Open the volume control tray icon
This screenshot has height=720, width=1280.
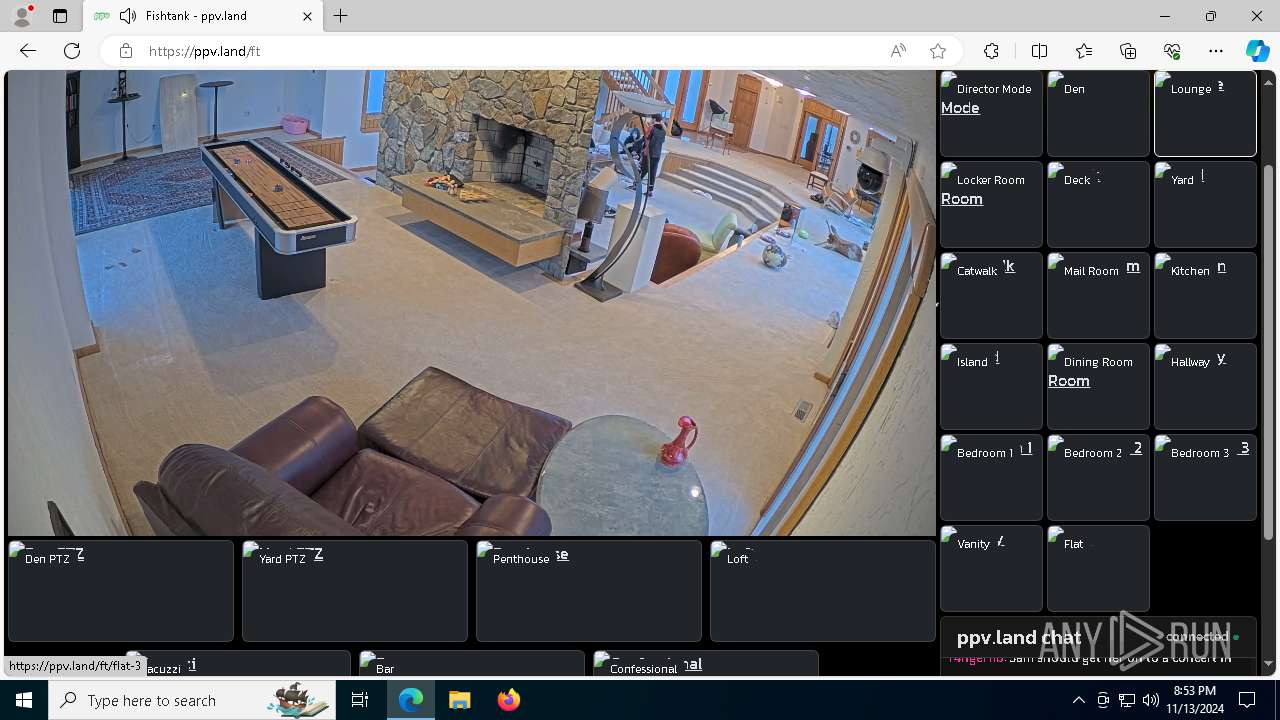pos(1150,700)
